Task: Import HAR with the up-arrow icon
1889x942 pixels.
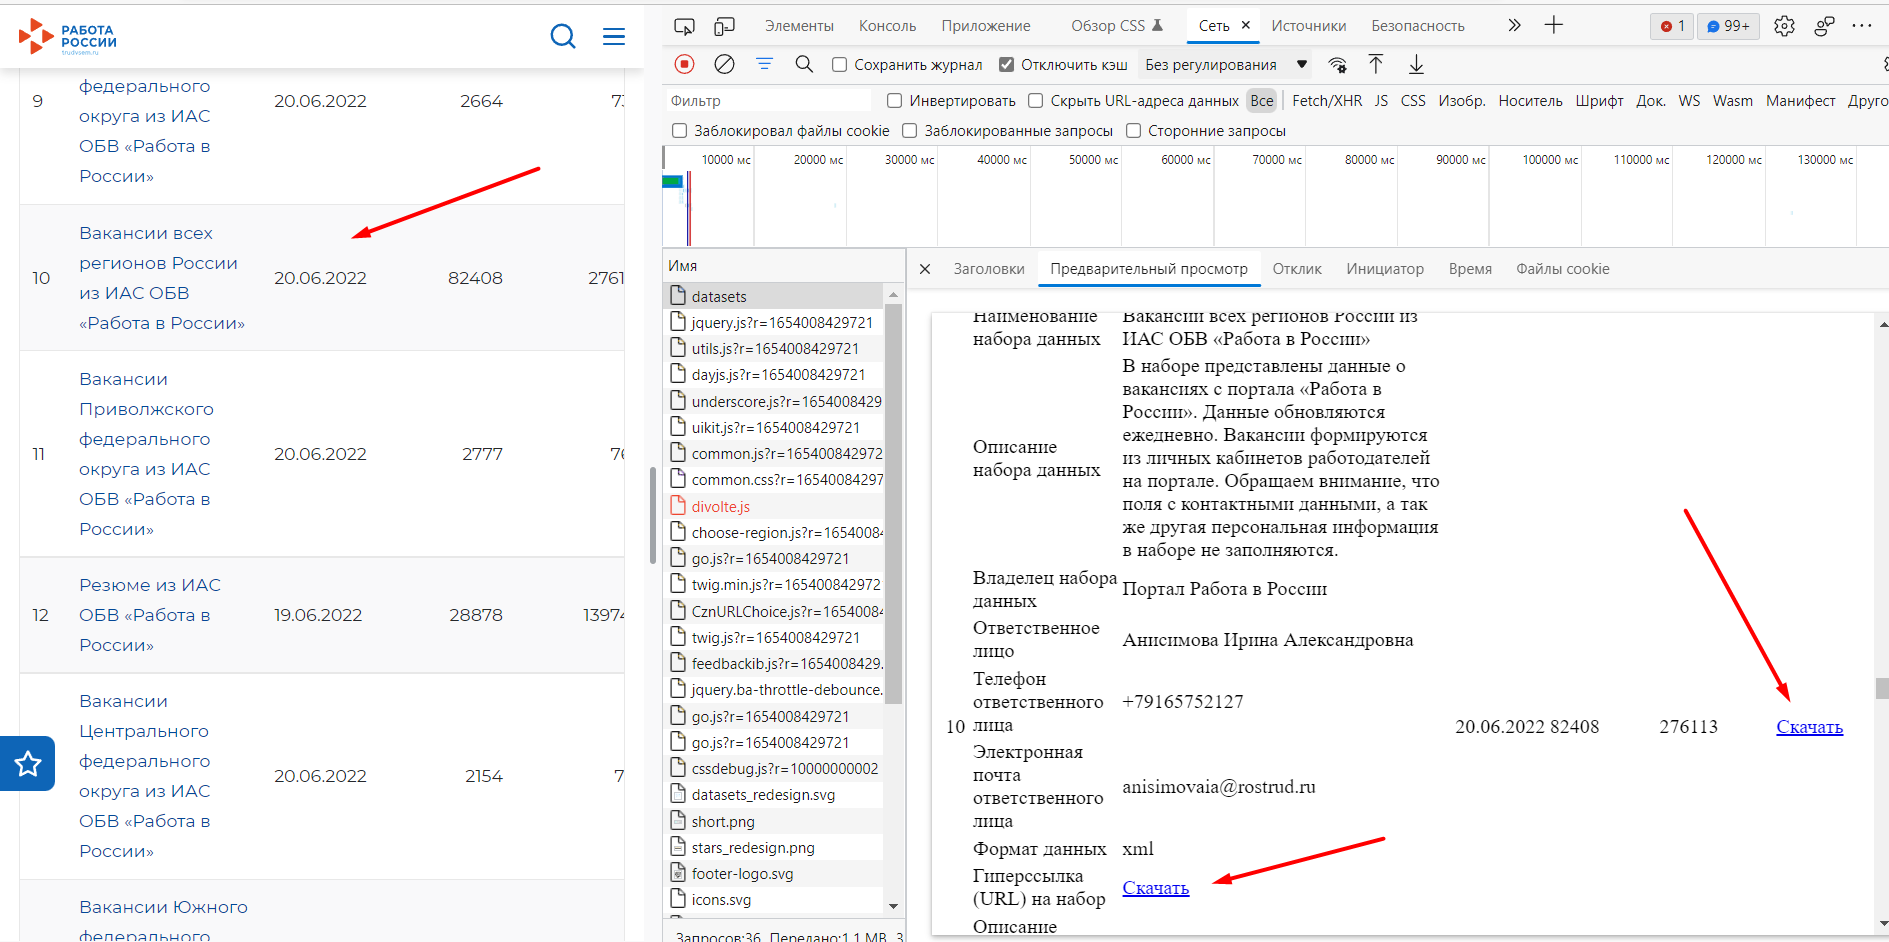Action: click(1376, 64)
